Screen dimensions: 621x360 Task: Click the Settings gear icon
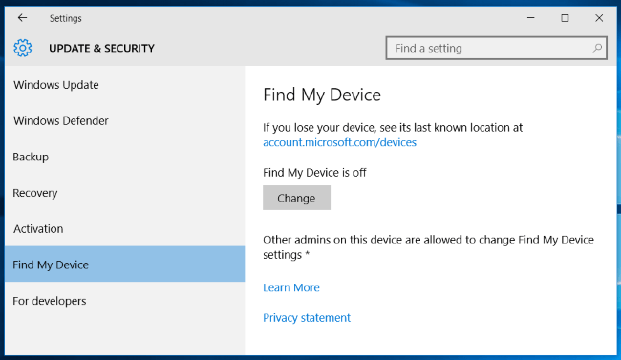pos(23,48)
